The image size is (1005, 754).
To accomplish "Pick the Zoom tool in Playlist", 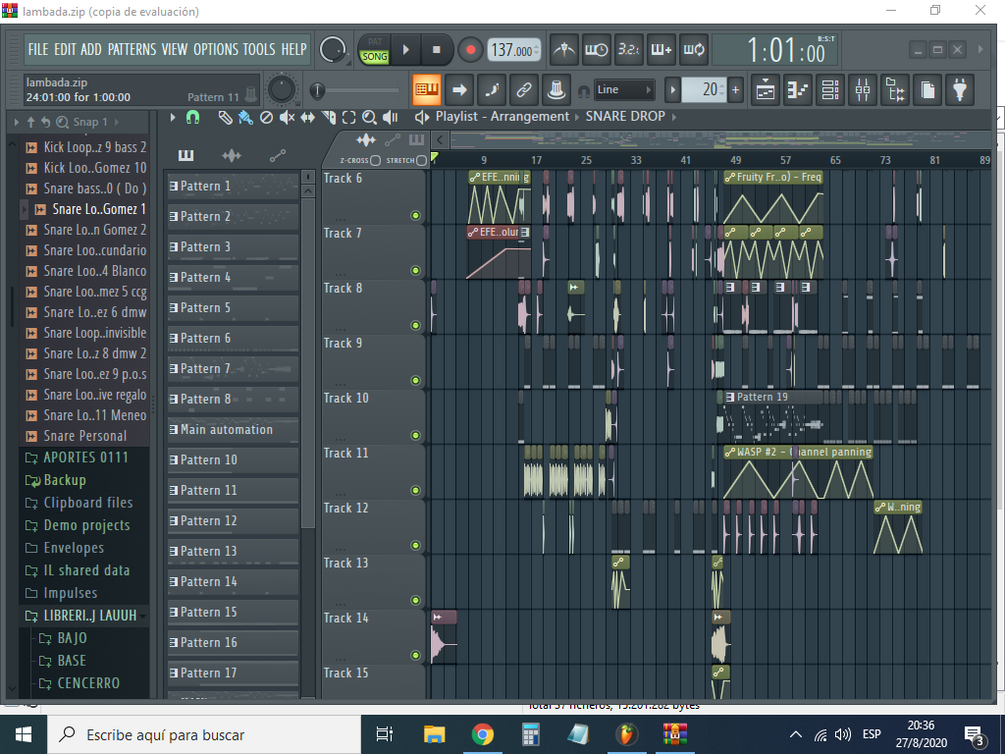I will coord(369,117).
